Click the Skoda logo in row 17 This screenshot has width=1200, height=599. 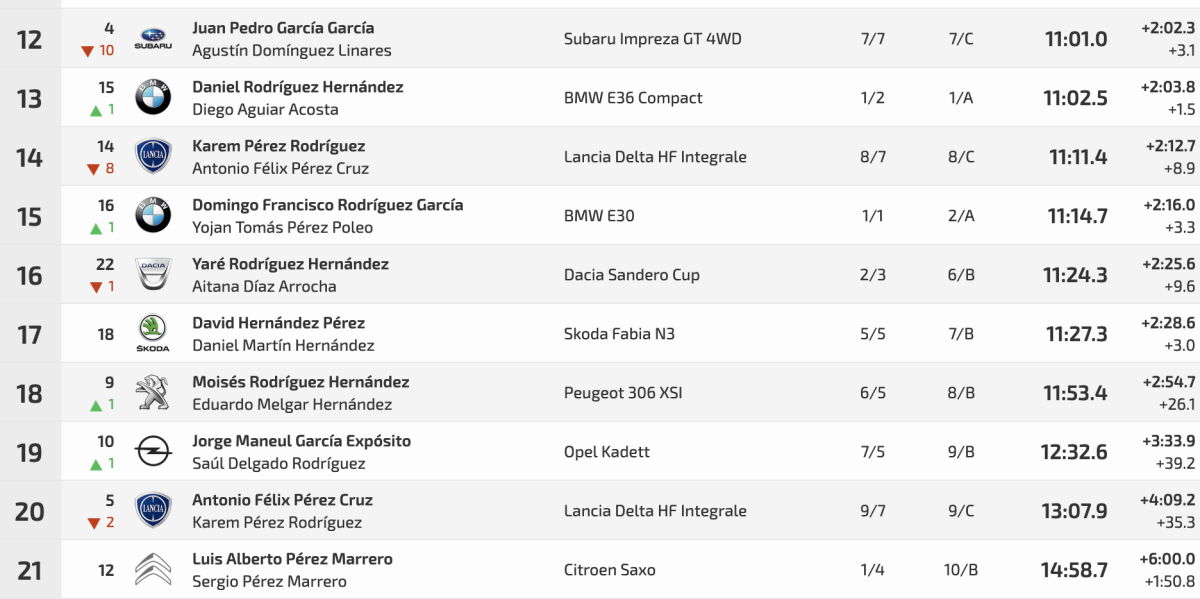click(x=153, y=334)
